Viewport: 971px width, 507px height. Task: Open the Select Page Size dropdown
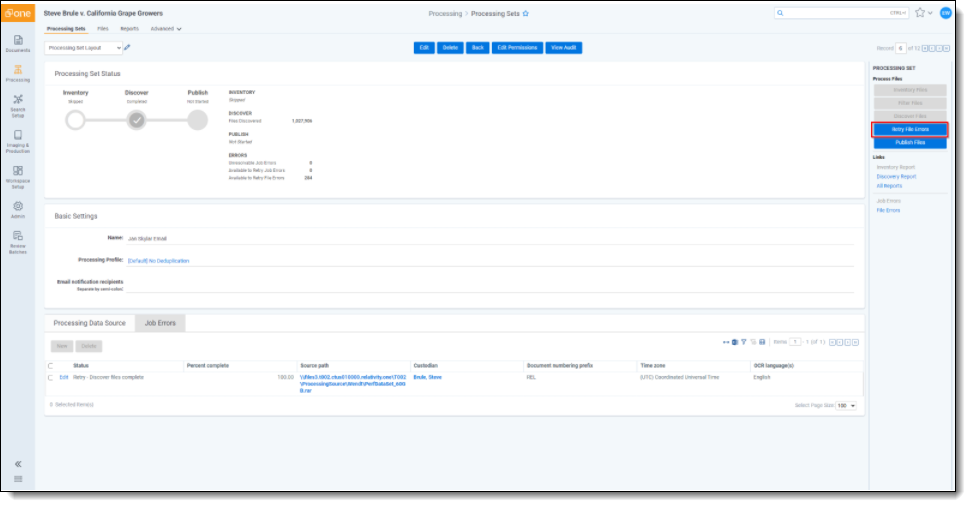click(x=846, y=405)
